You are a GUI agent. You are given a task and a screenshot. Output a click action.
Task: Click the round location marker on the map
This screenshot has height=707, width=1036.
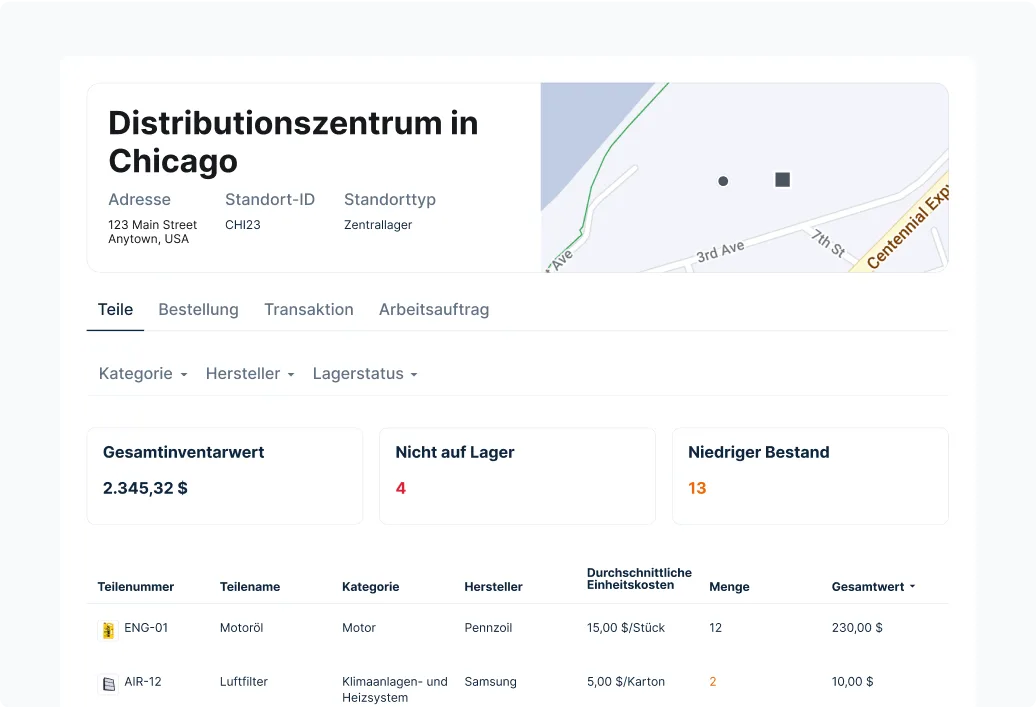(x=723, y=181)
